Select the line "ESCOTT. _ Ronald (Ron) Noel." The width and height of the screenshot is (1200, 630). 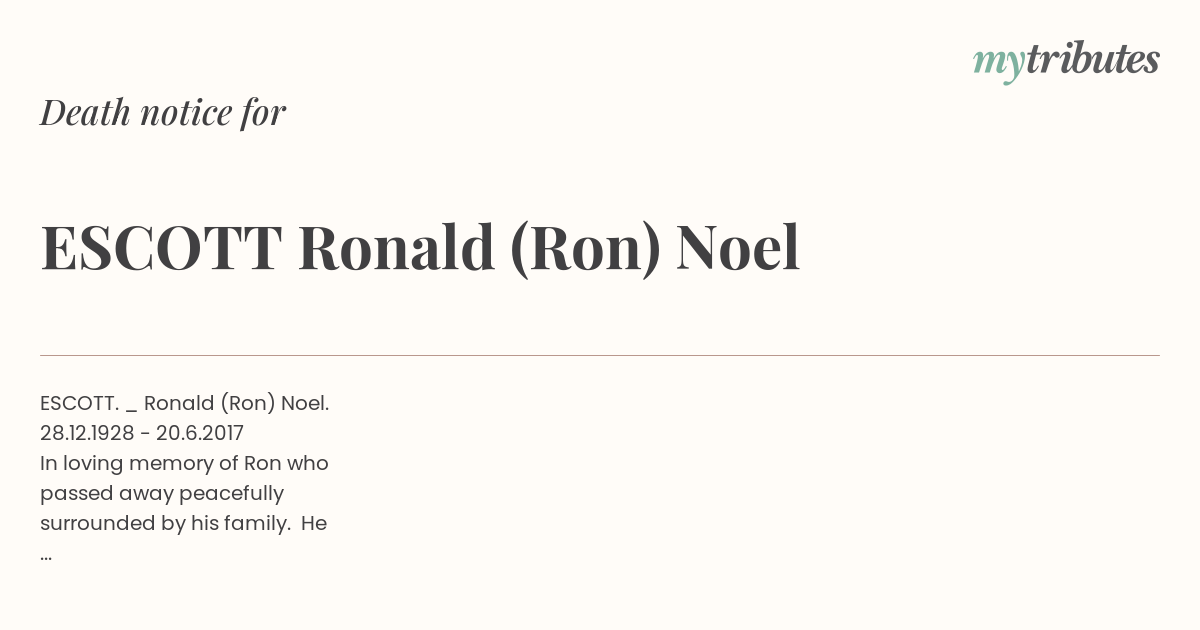tap(185, 404)
